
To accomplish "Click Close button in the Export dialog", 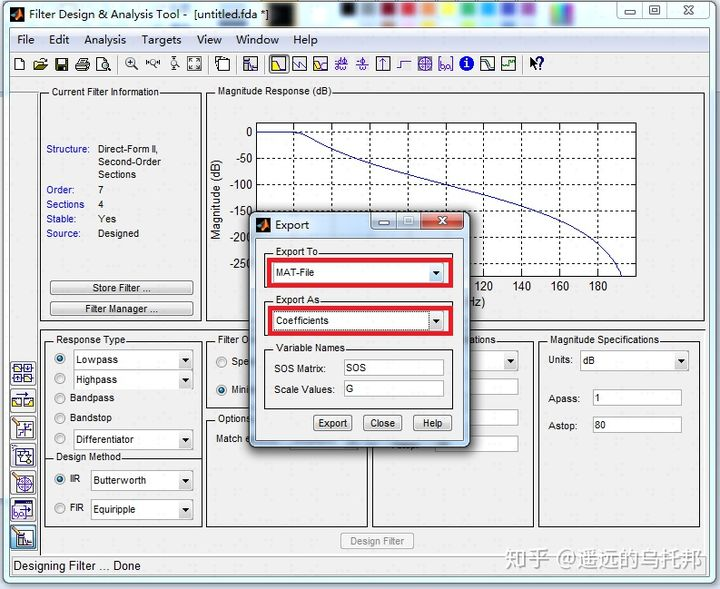I will (382, 423).
